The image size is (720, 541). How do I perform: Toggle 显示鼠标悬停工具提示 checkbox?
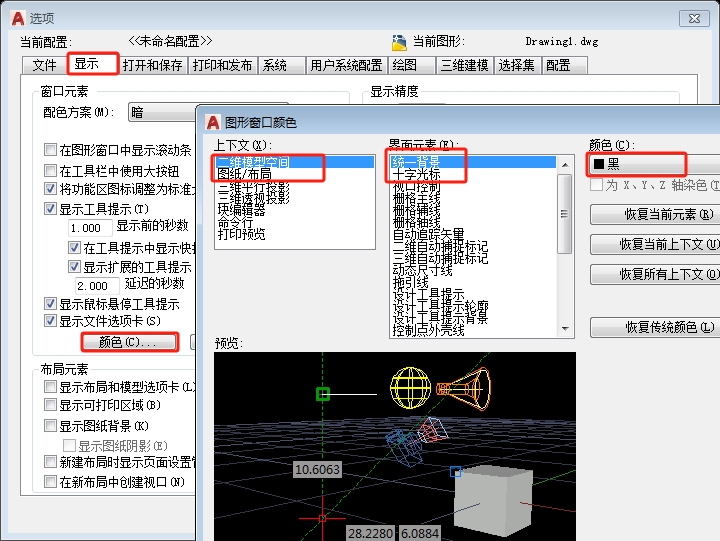50,304
